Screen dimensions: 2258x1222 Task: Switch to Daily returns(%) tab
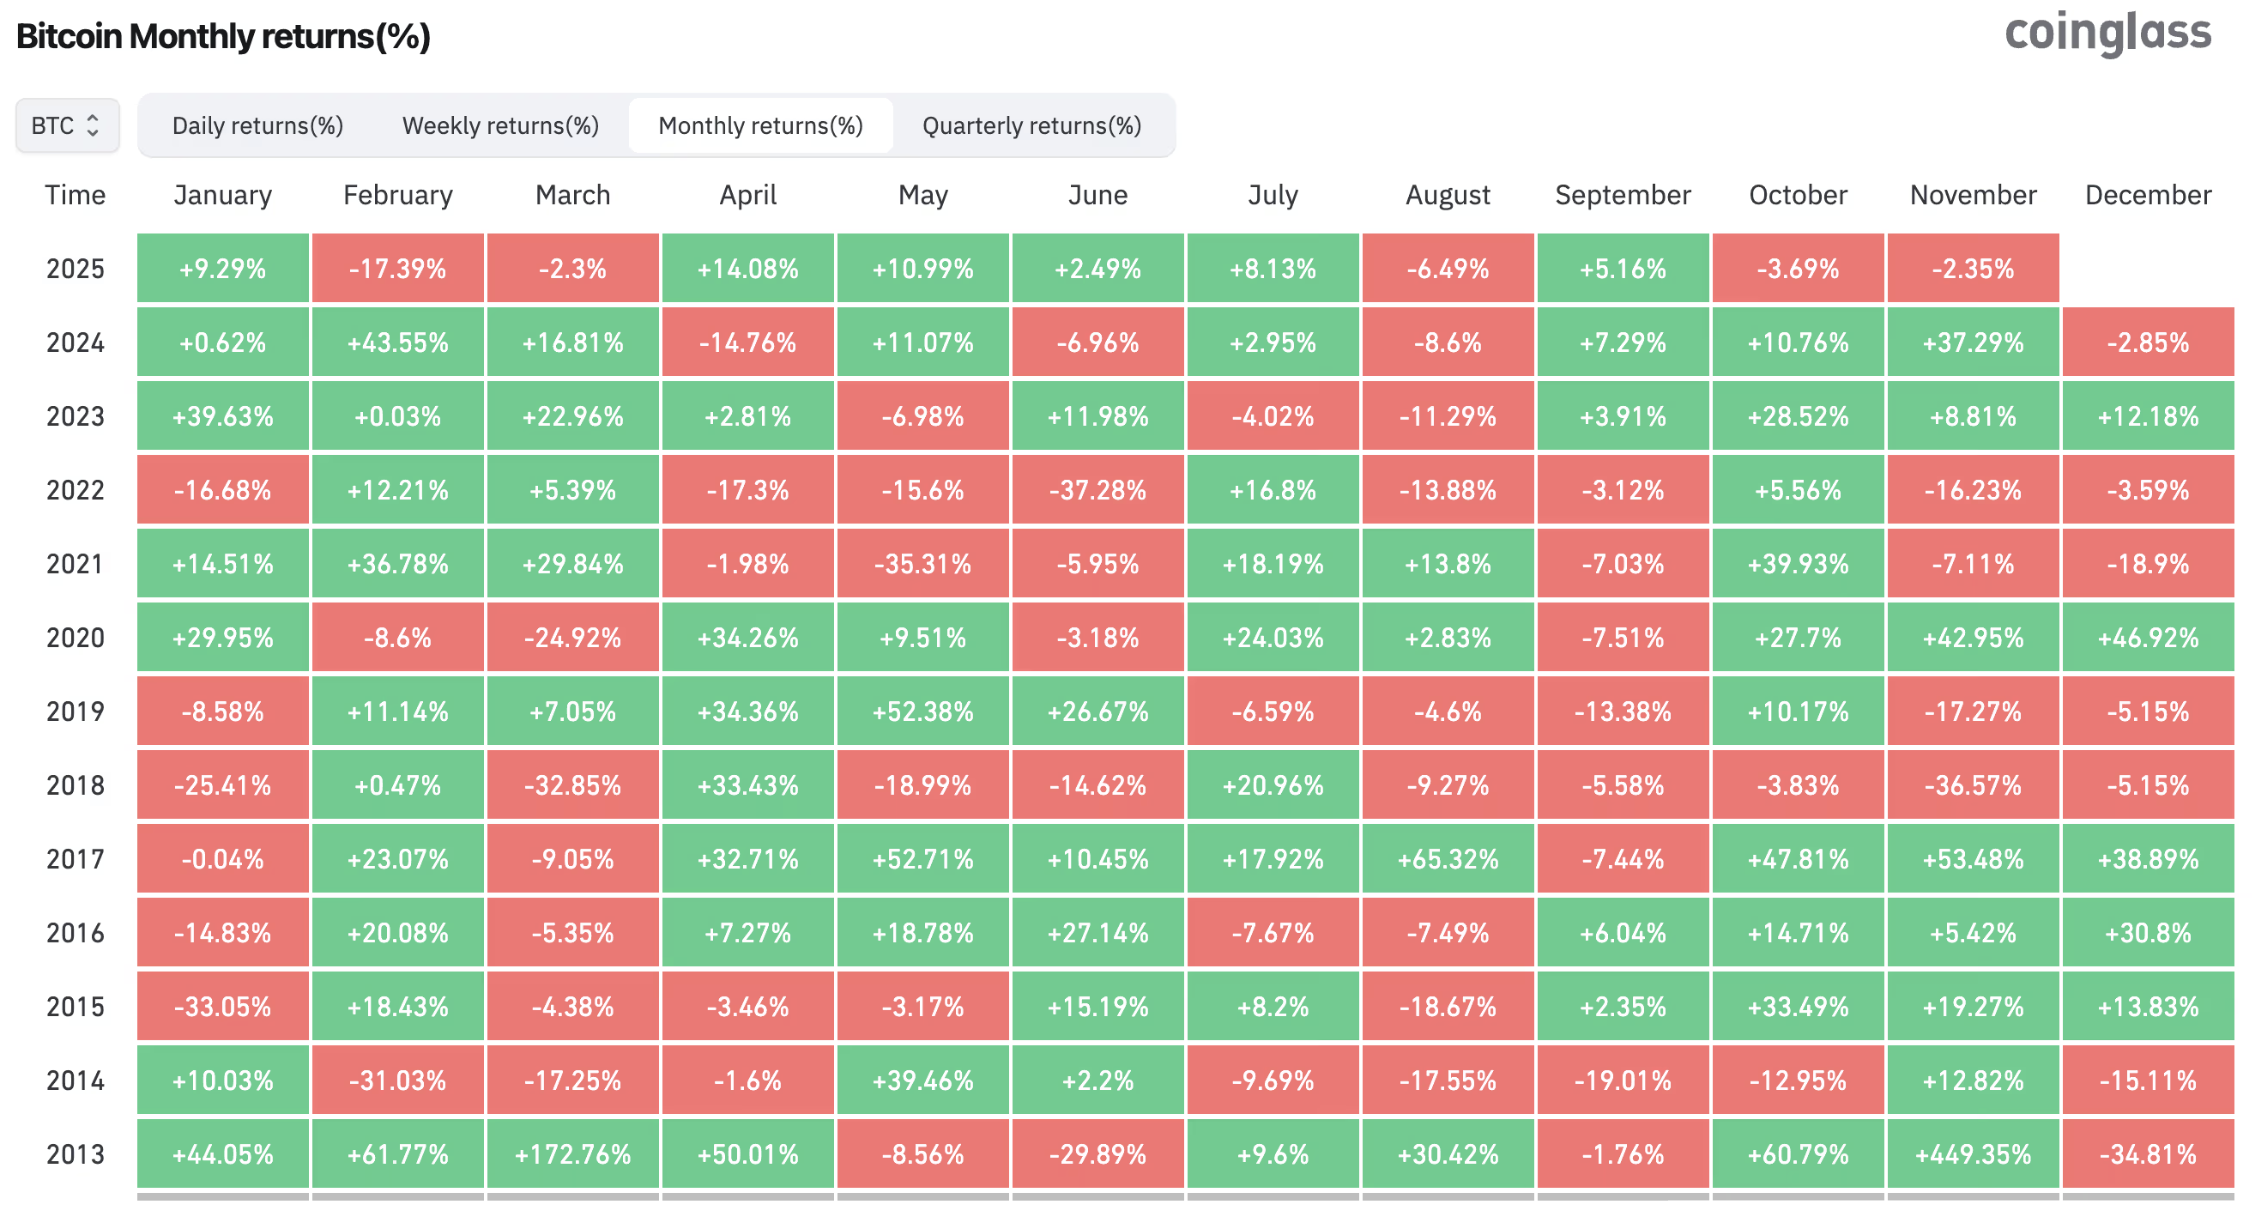pos(257,126)
